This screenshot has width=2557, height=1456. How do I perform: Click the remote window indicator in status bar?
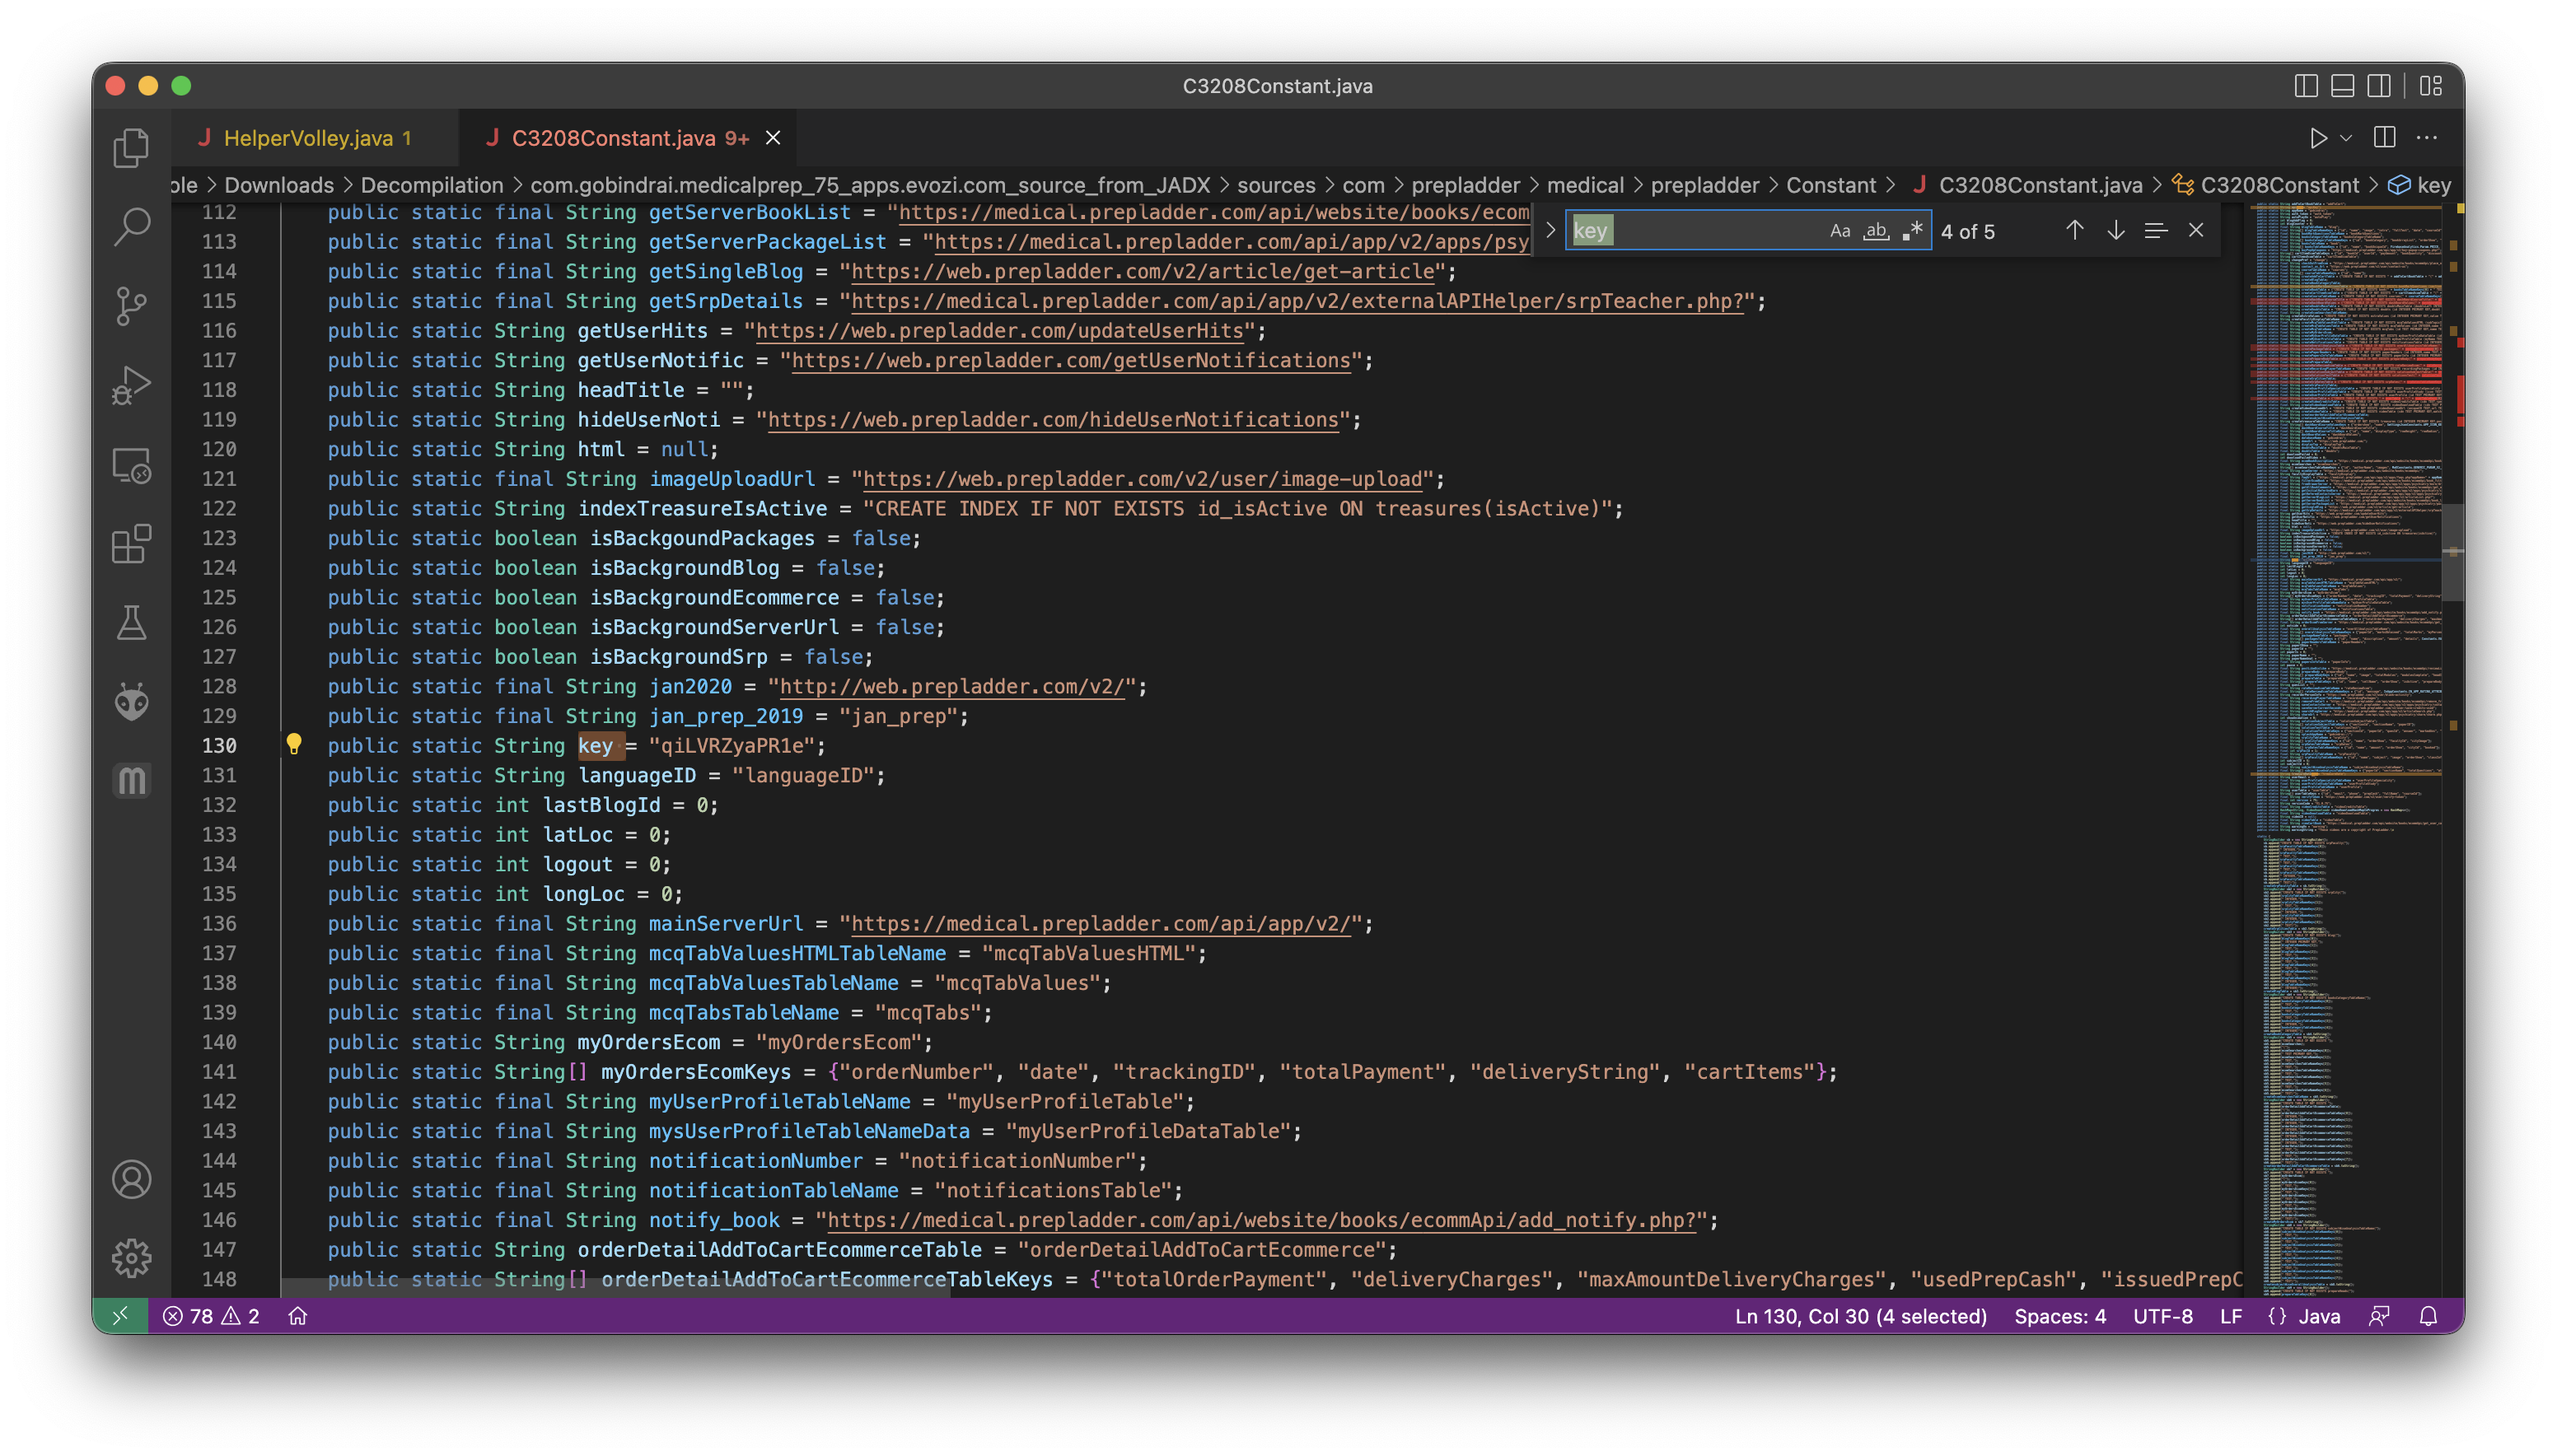[120, 1316]
